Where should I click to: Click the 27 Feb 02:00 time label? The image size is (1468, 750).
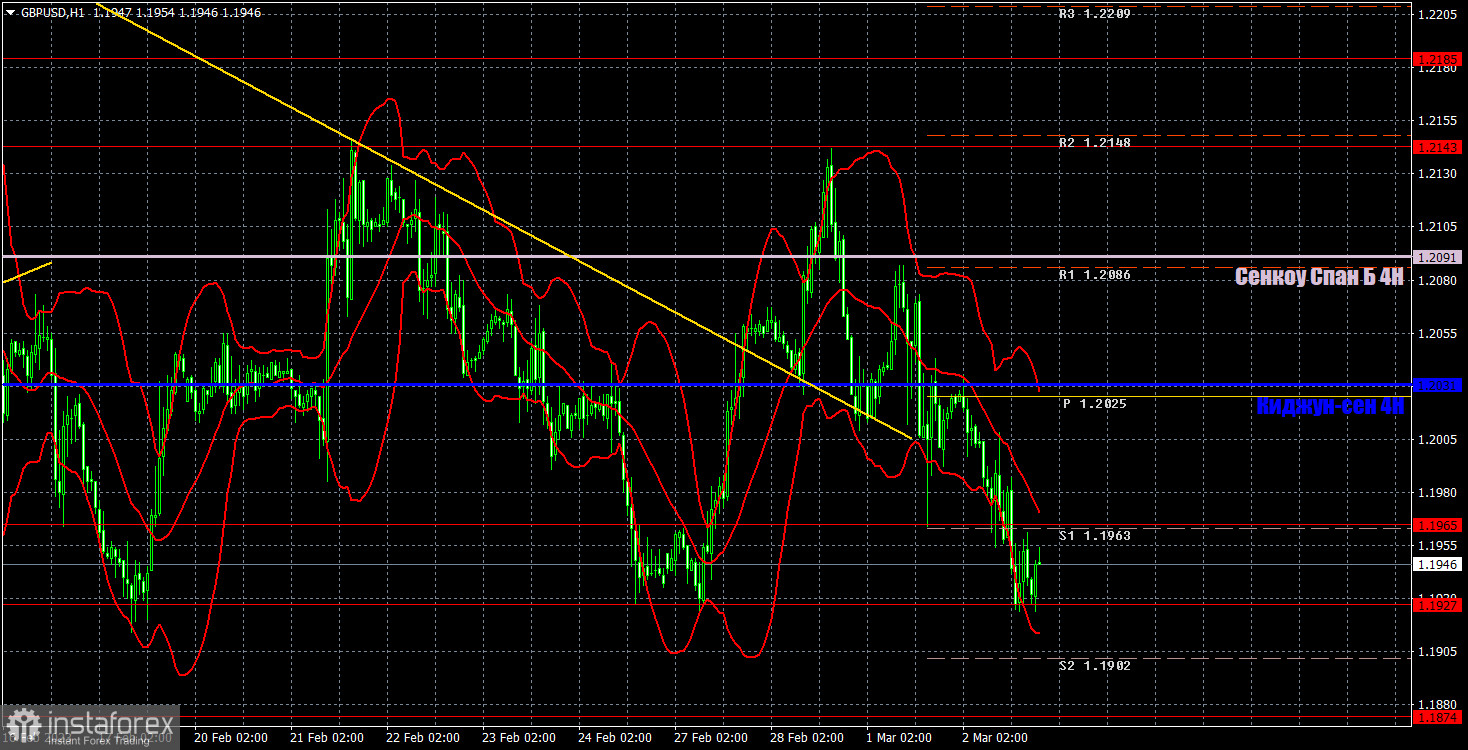coord(712,738)
